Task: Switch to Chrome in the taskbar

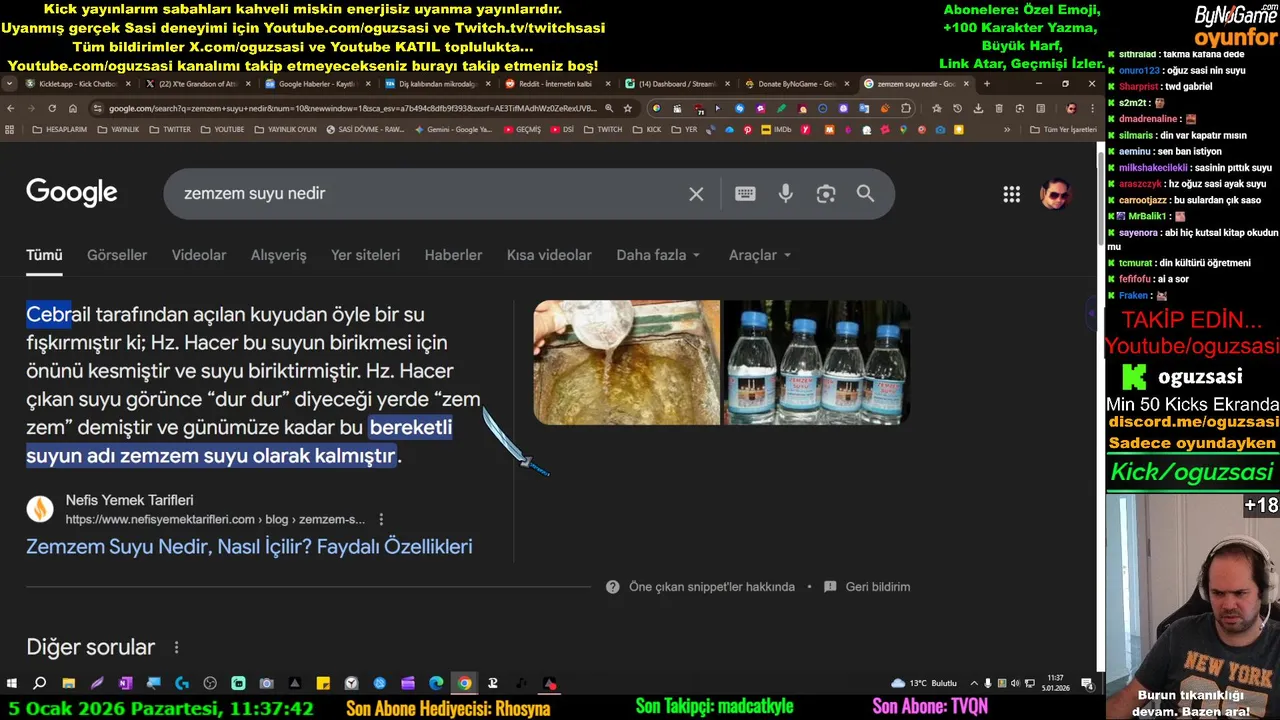Action: coord(464,684)
